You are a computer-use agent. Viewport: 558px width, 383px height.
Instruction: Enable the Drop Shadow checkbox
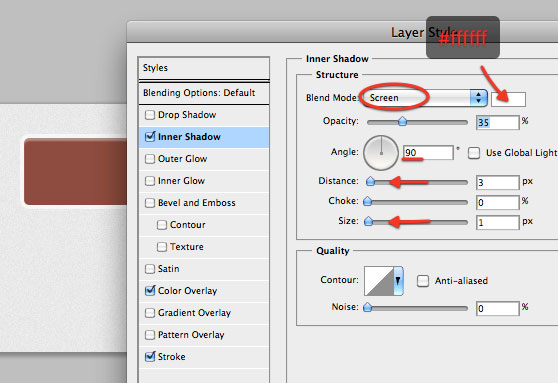pyautogui.click(x=150, y=115)
